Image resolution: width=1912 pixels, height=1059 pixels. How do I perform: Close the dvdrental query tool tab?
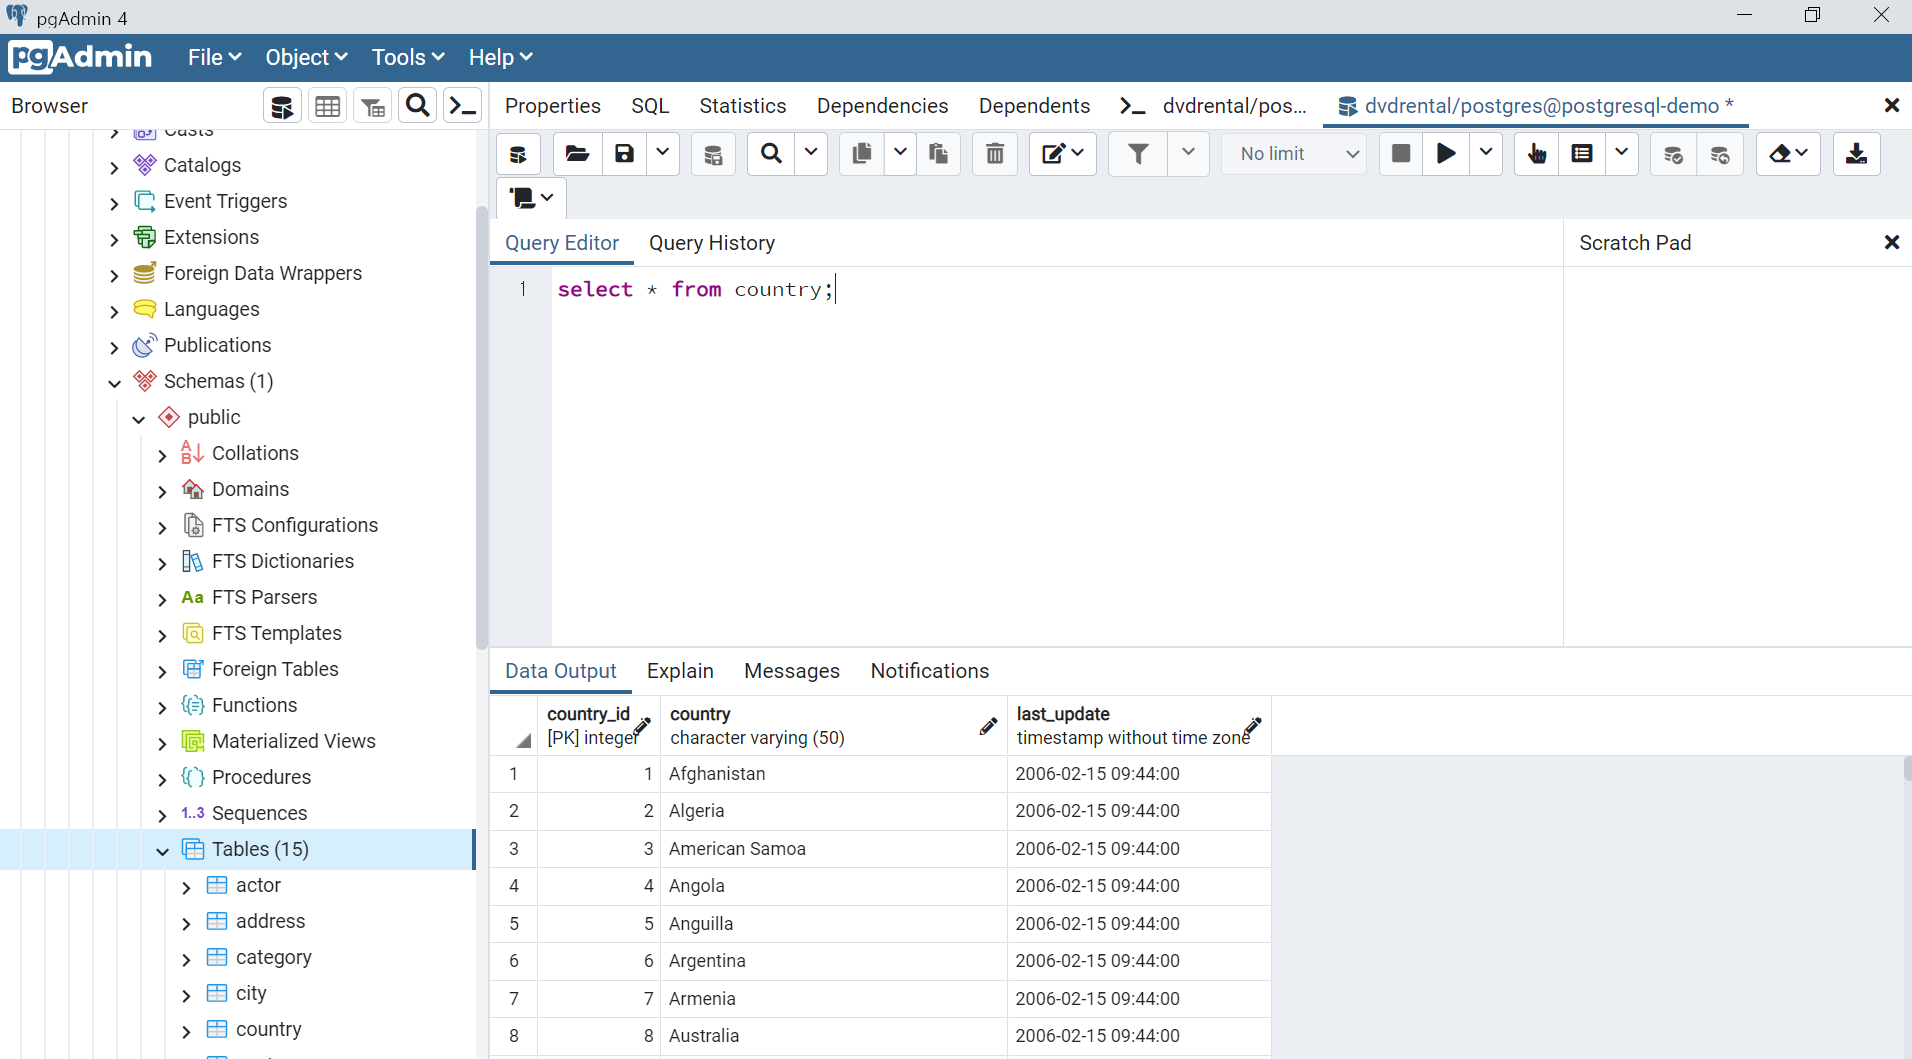pos(1891,106)
